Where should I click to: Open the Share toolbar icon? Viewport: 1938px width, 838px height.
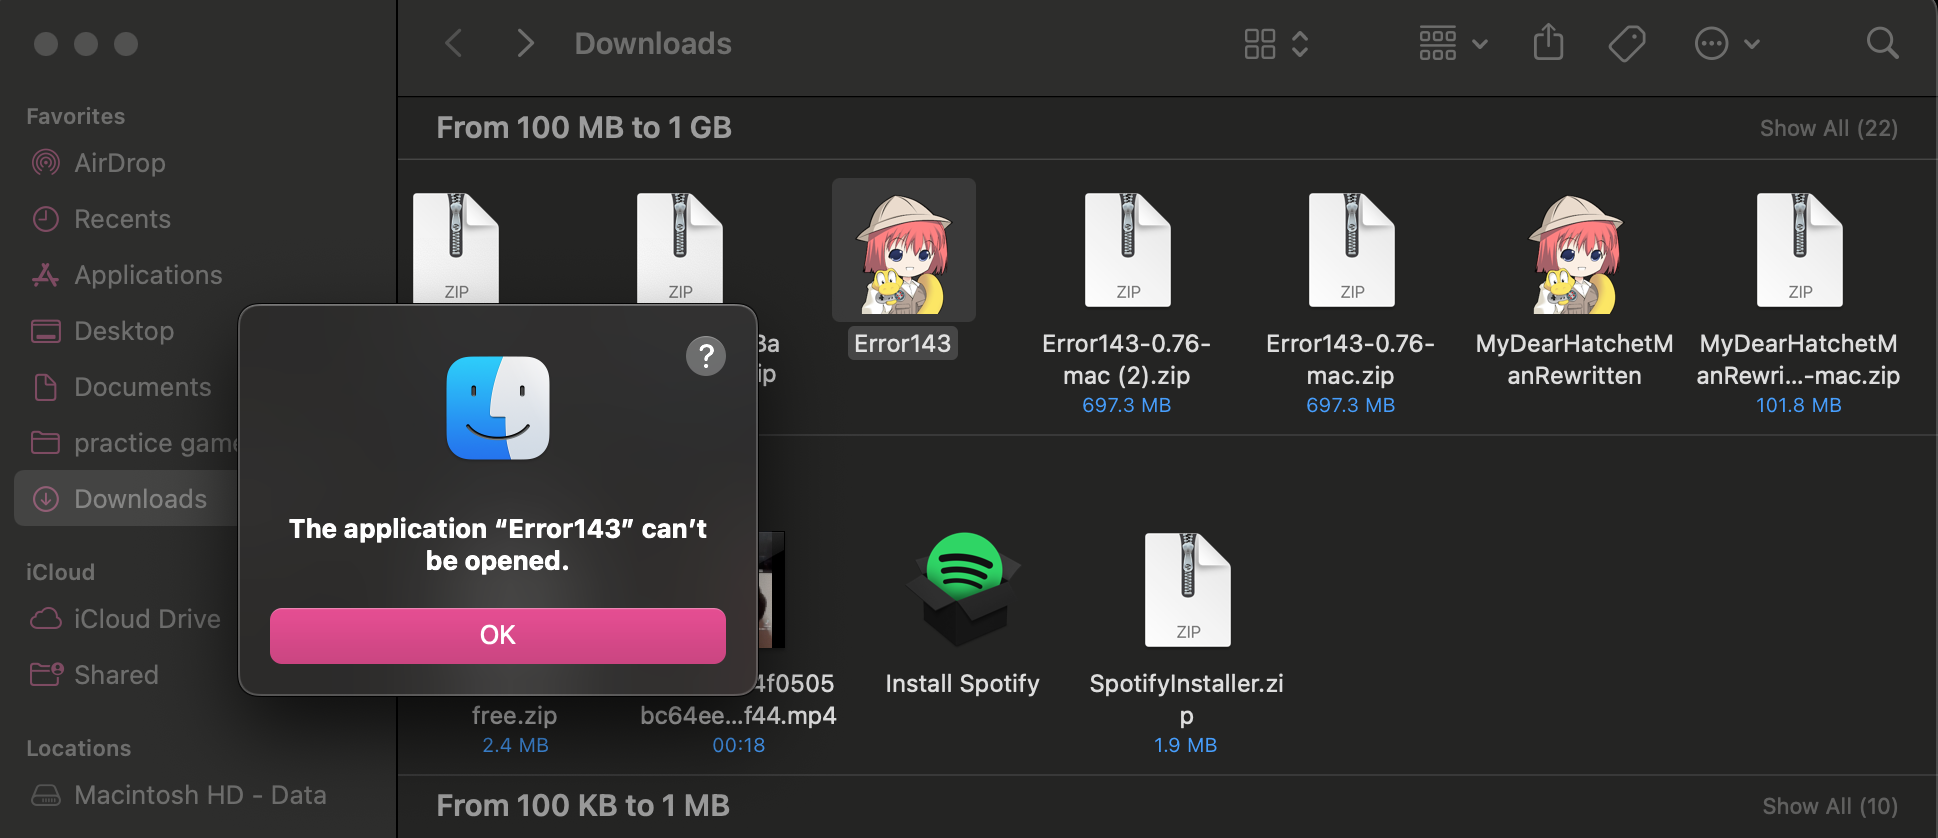coord(1548,43)
